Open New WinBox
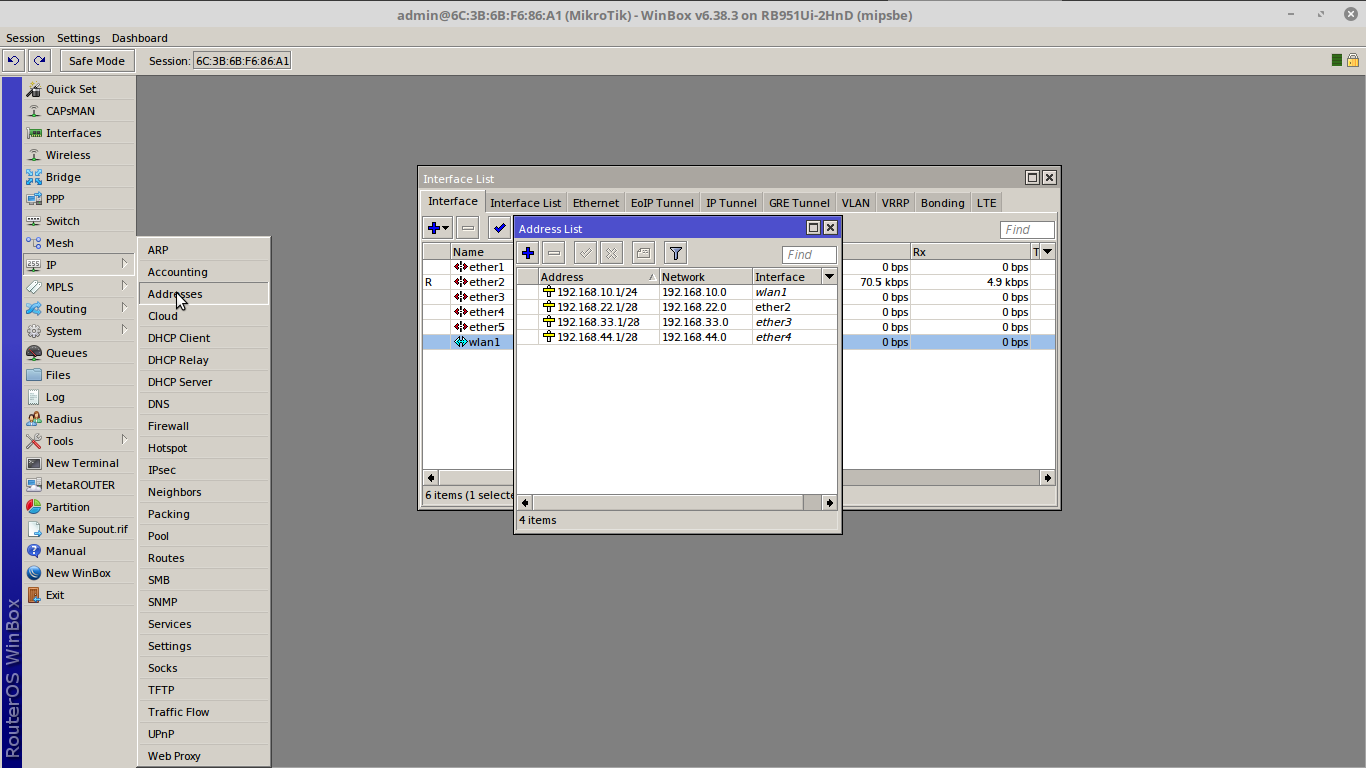Image resolution: width=1366 pixels, height=768 pixels. [79, 573]
